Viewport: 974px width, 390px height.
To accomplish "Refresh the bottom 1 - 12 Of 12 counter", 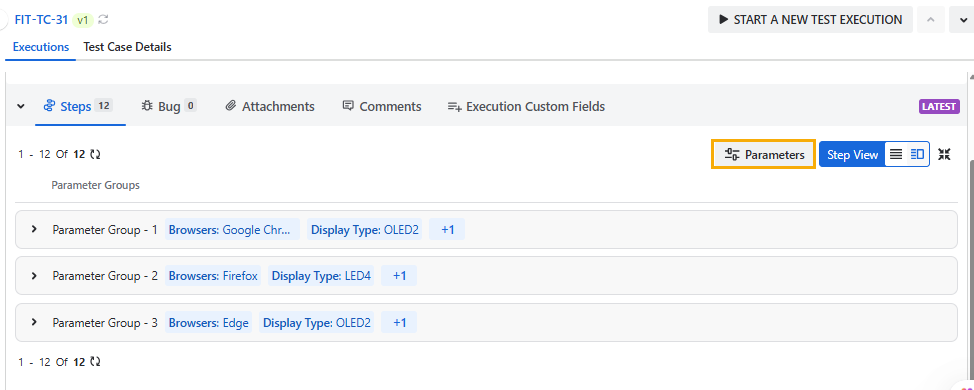I will [x=95, y=361].
